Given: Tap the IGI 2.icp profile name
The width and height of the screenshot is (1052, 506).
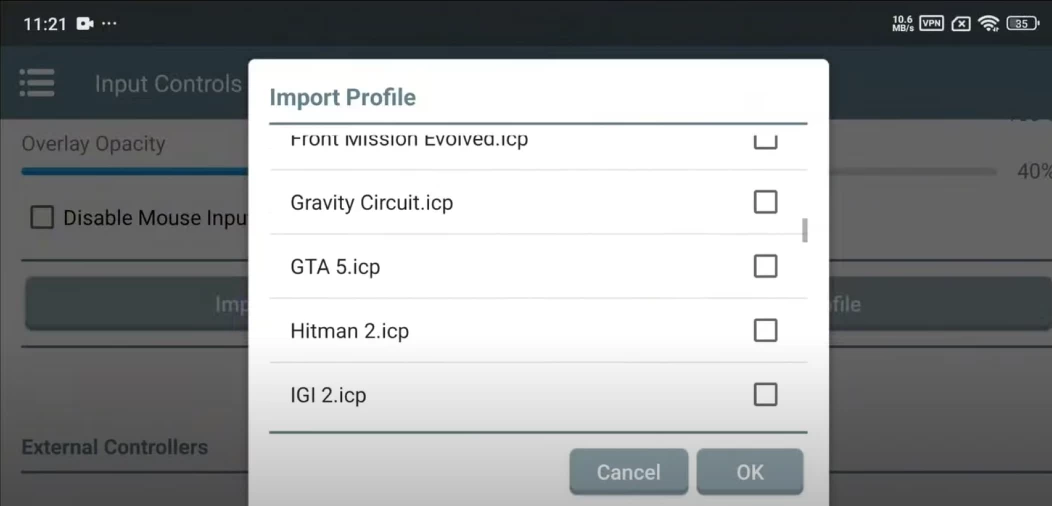Looking at the screenshot, I should pyautogui.click(x=328, y=396).
